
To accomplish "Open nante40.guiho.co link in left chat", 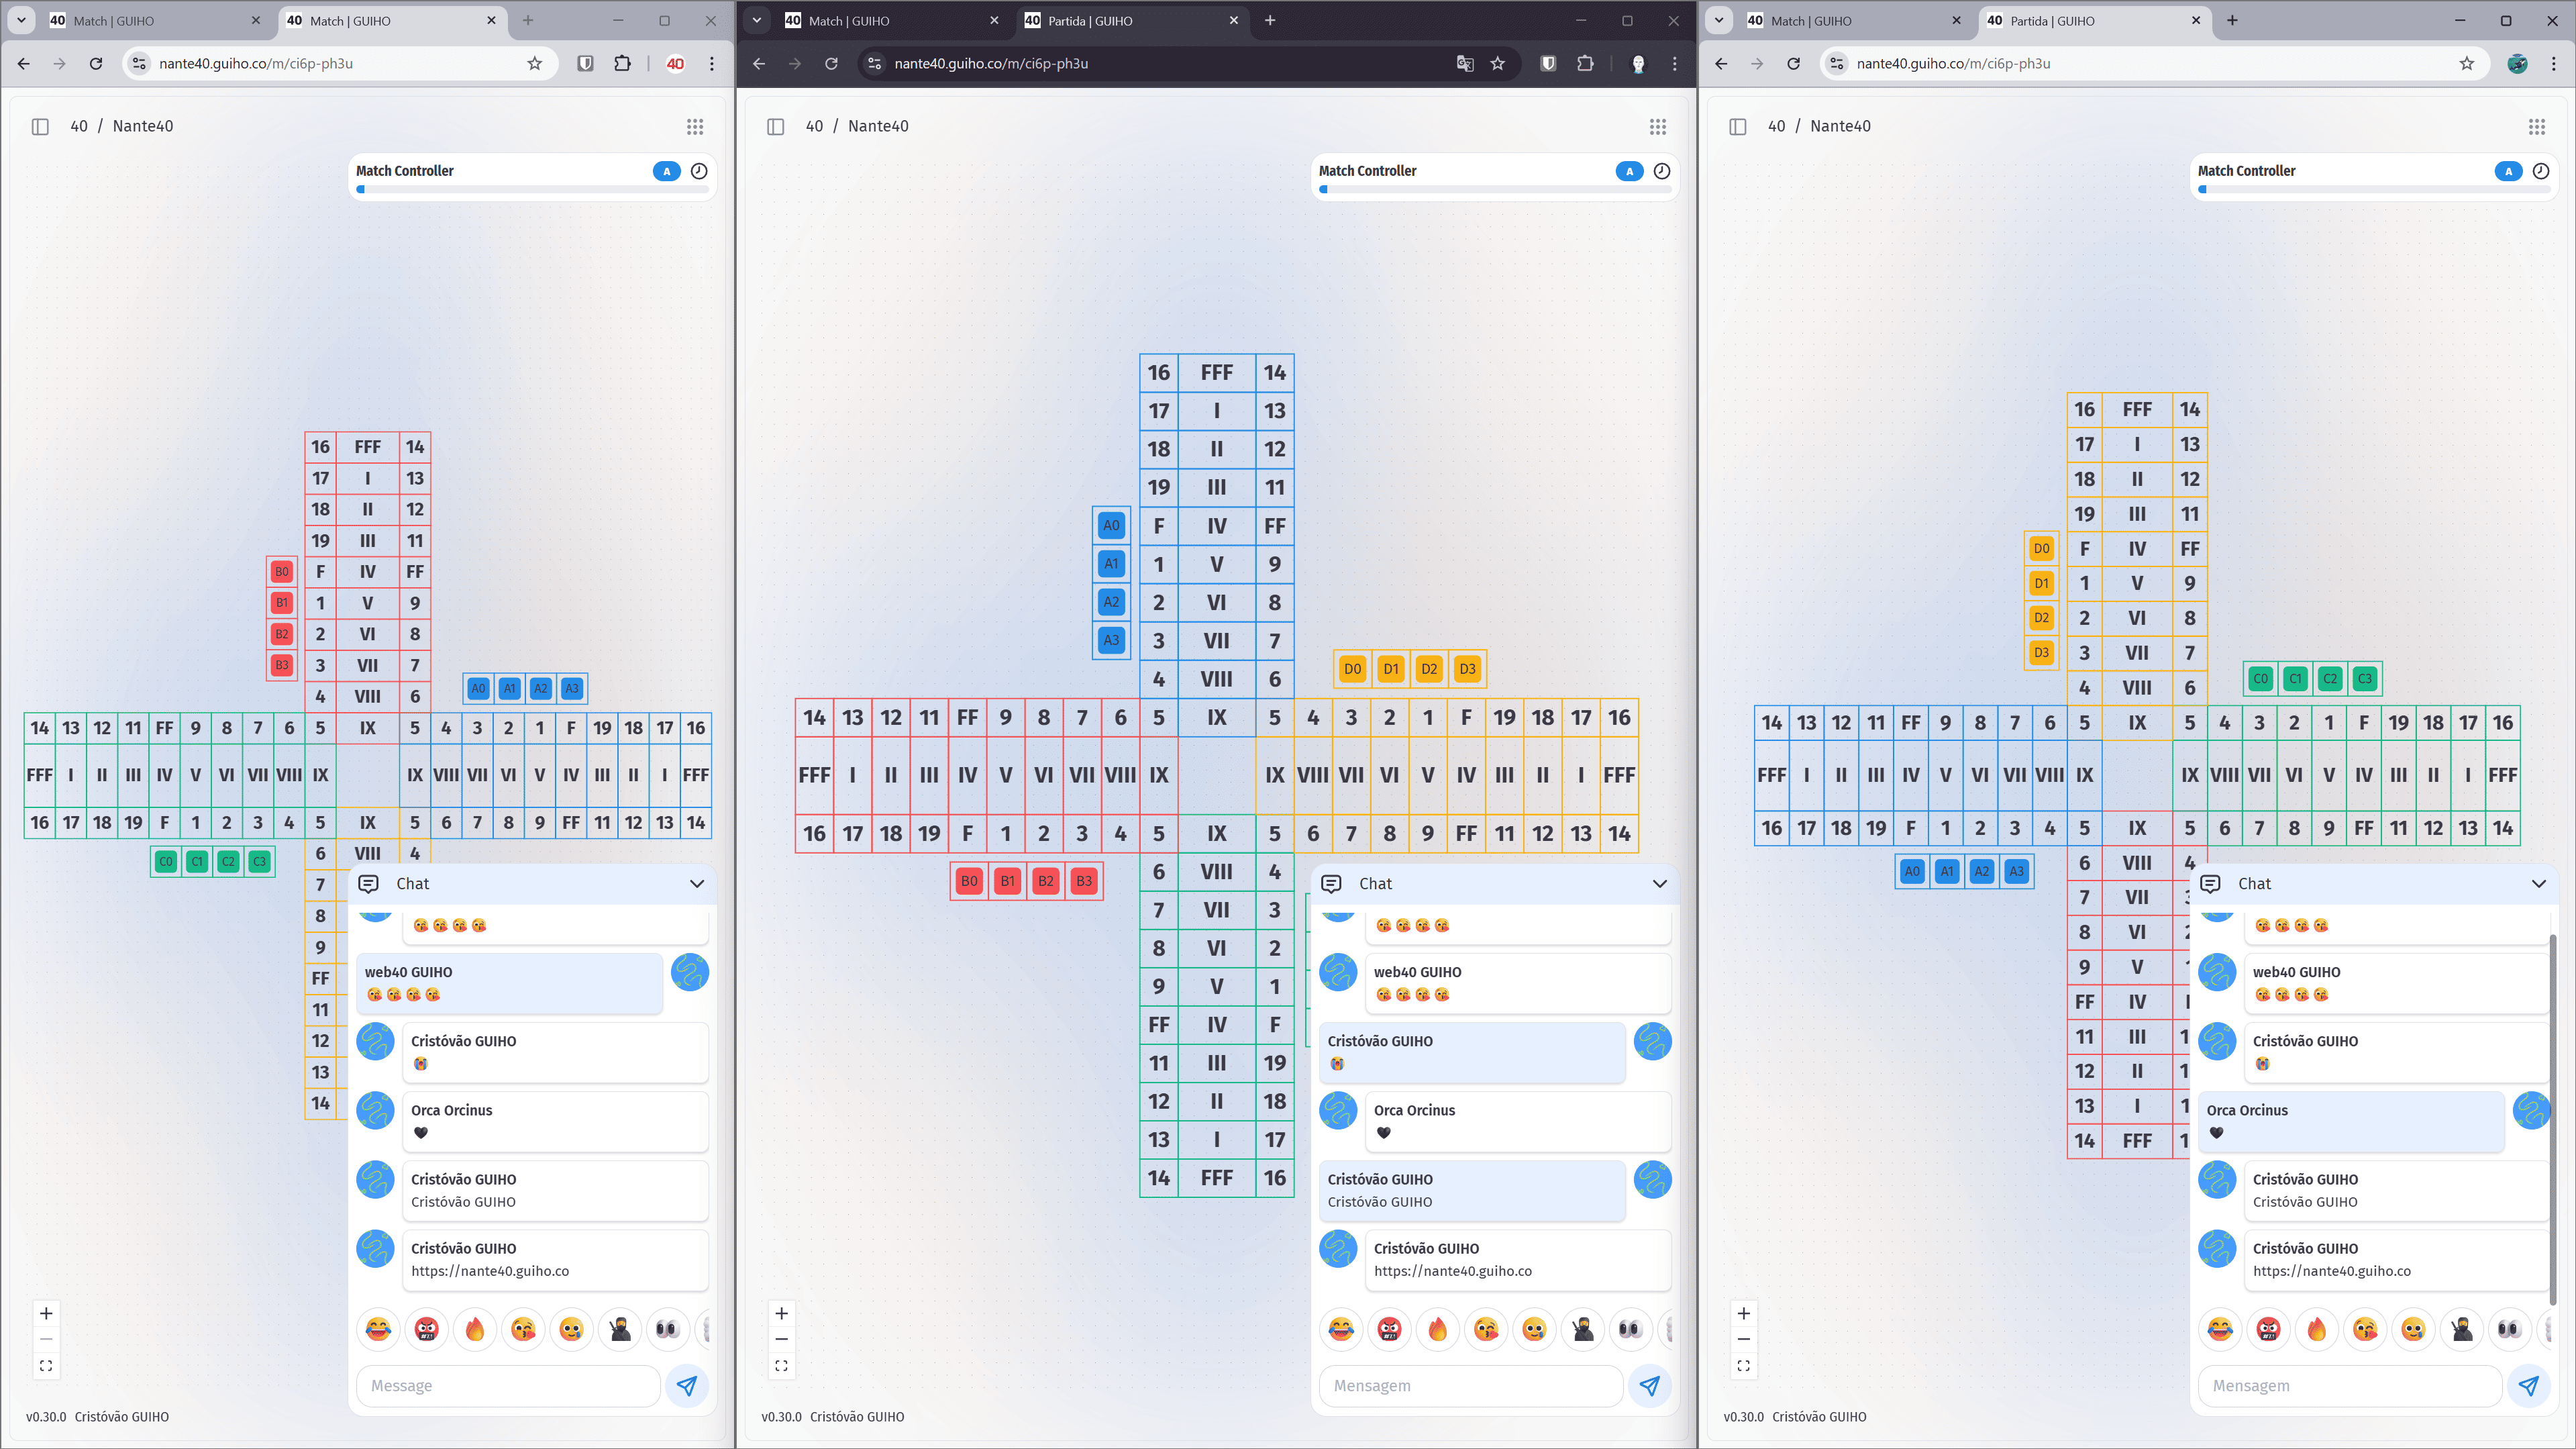I will click(490, 1271).
